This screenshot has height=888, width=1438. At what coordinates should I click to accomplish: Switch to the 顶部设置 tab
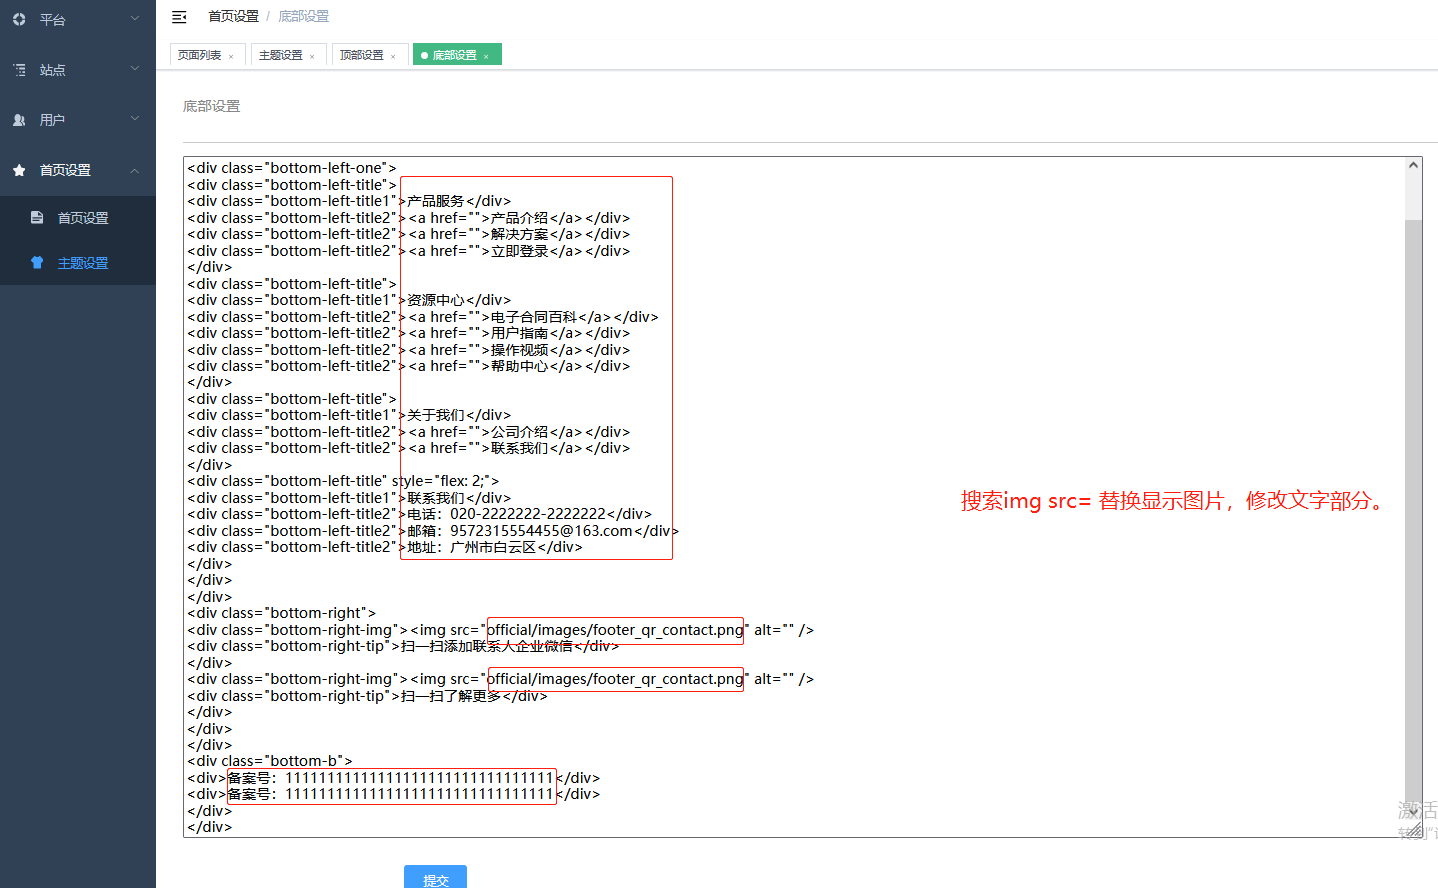click(x=361, y=55)
